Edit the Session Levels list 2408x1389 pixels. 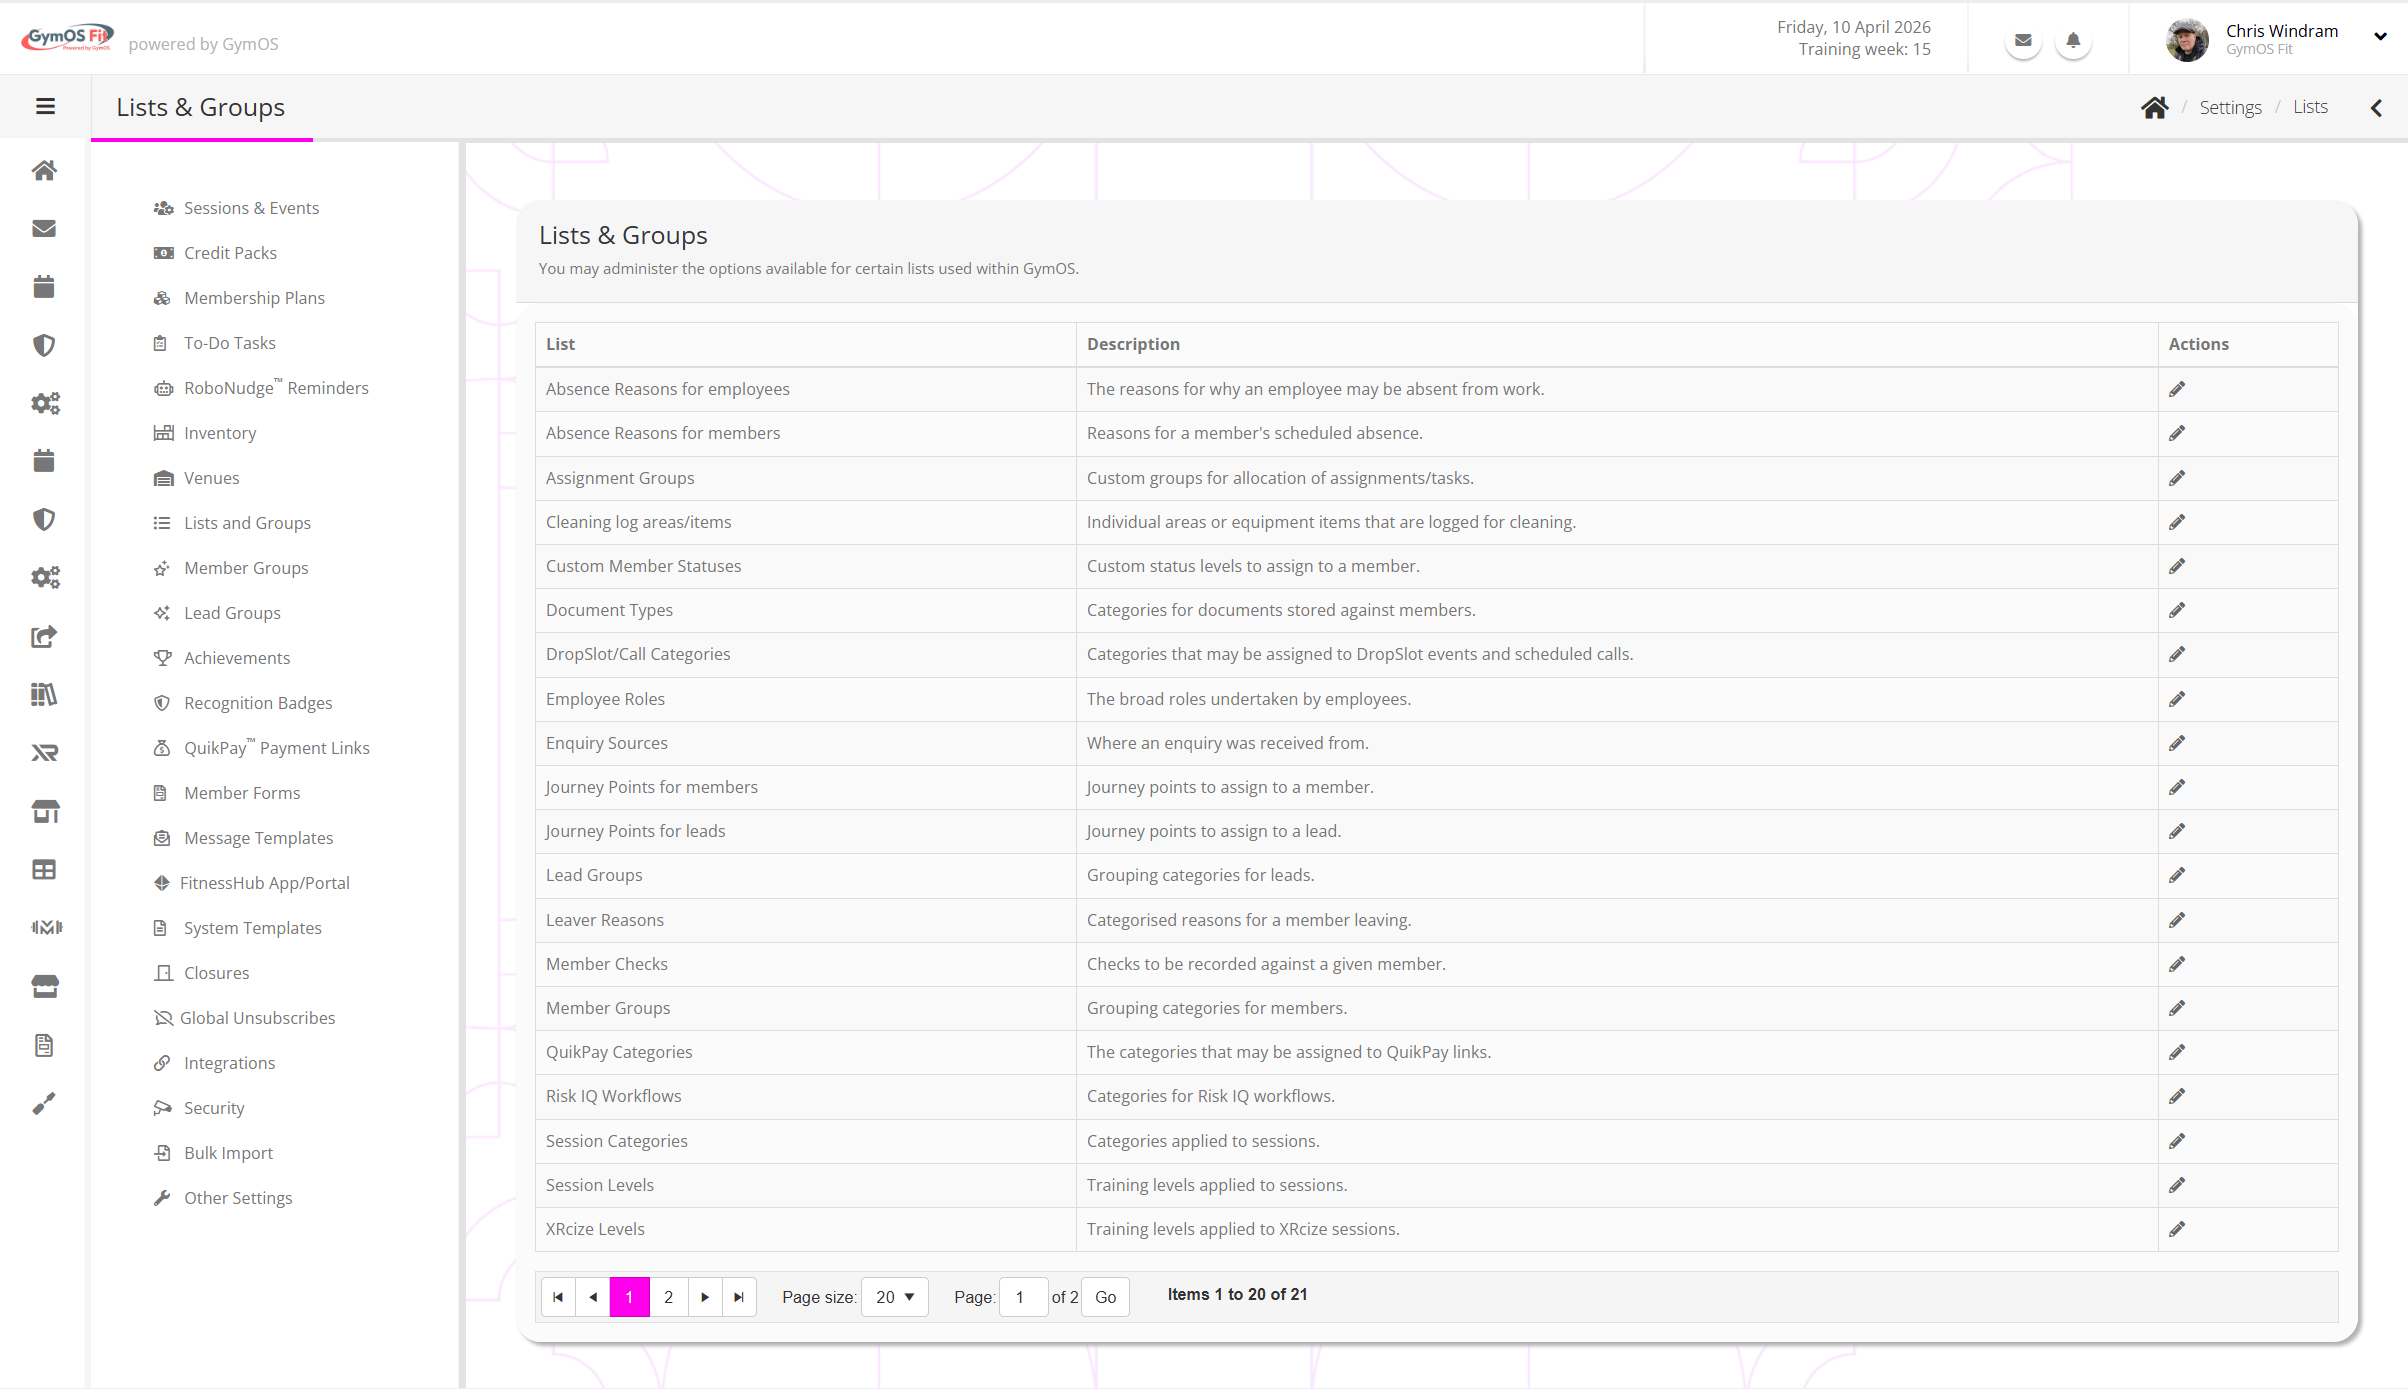point(2177,1185)
